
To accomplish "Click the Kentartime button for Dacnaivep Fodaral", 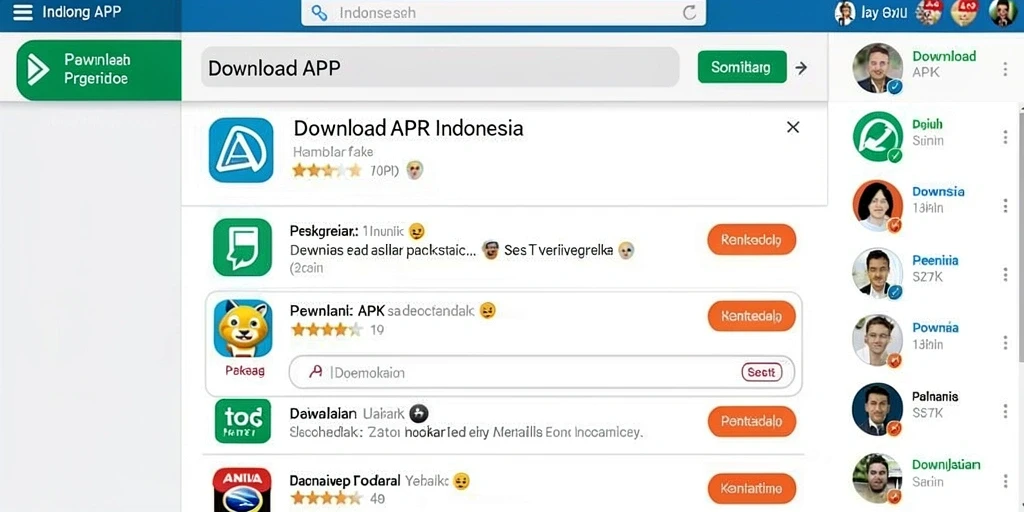I will pos(752,488).
